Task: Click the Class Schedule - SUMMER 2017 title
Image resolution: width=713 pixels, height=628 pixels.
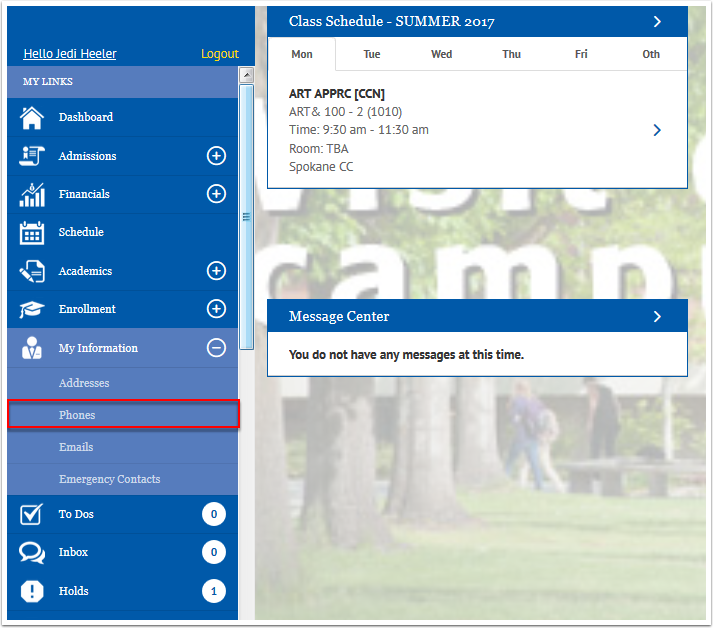Action: (392, 22)
